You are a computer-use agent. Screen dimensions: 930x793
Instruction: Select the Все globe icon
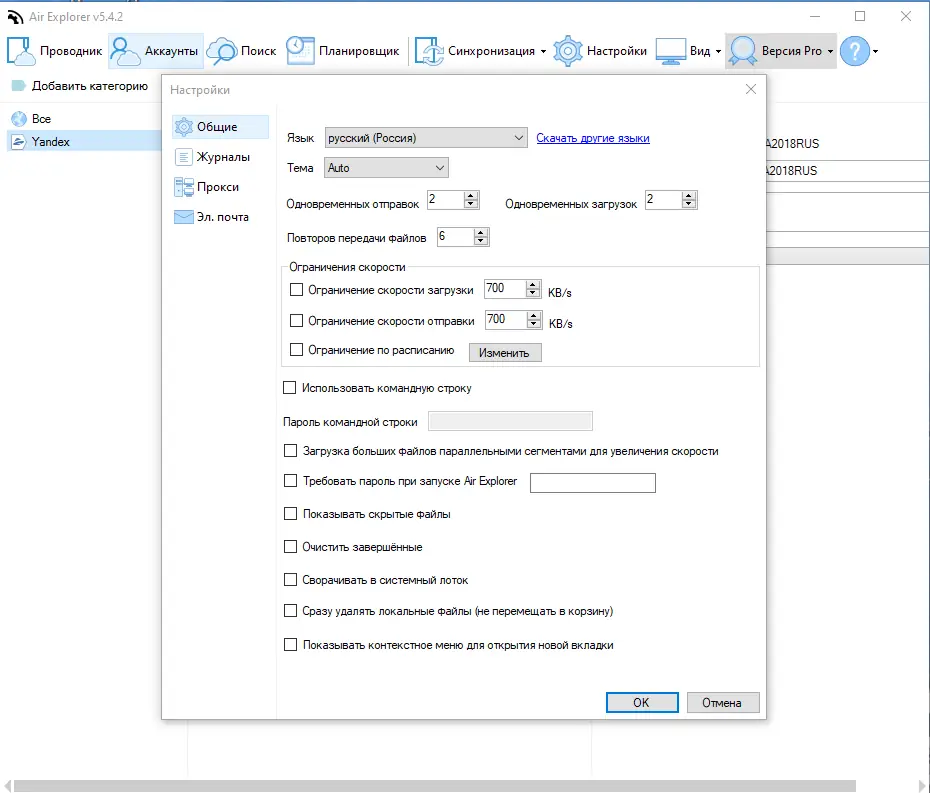tap(19, 119)
